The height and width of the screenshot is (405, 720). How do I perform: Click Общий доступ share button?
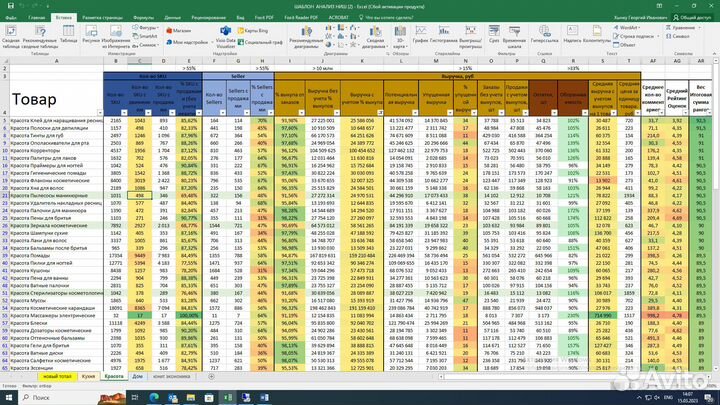tap(689, 17)
